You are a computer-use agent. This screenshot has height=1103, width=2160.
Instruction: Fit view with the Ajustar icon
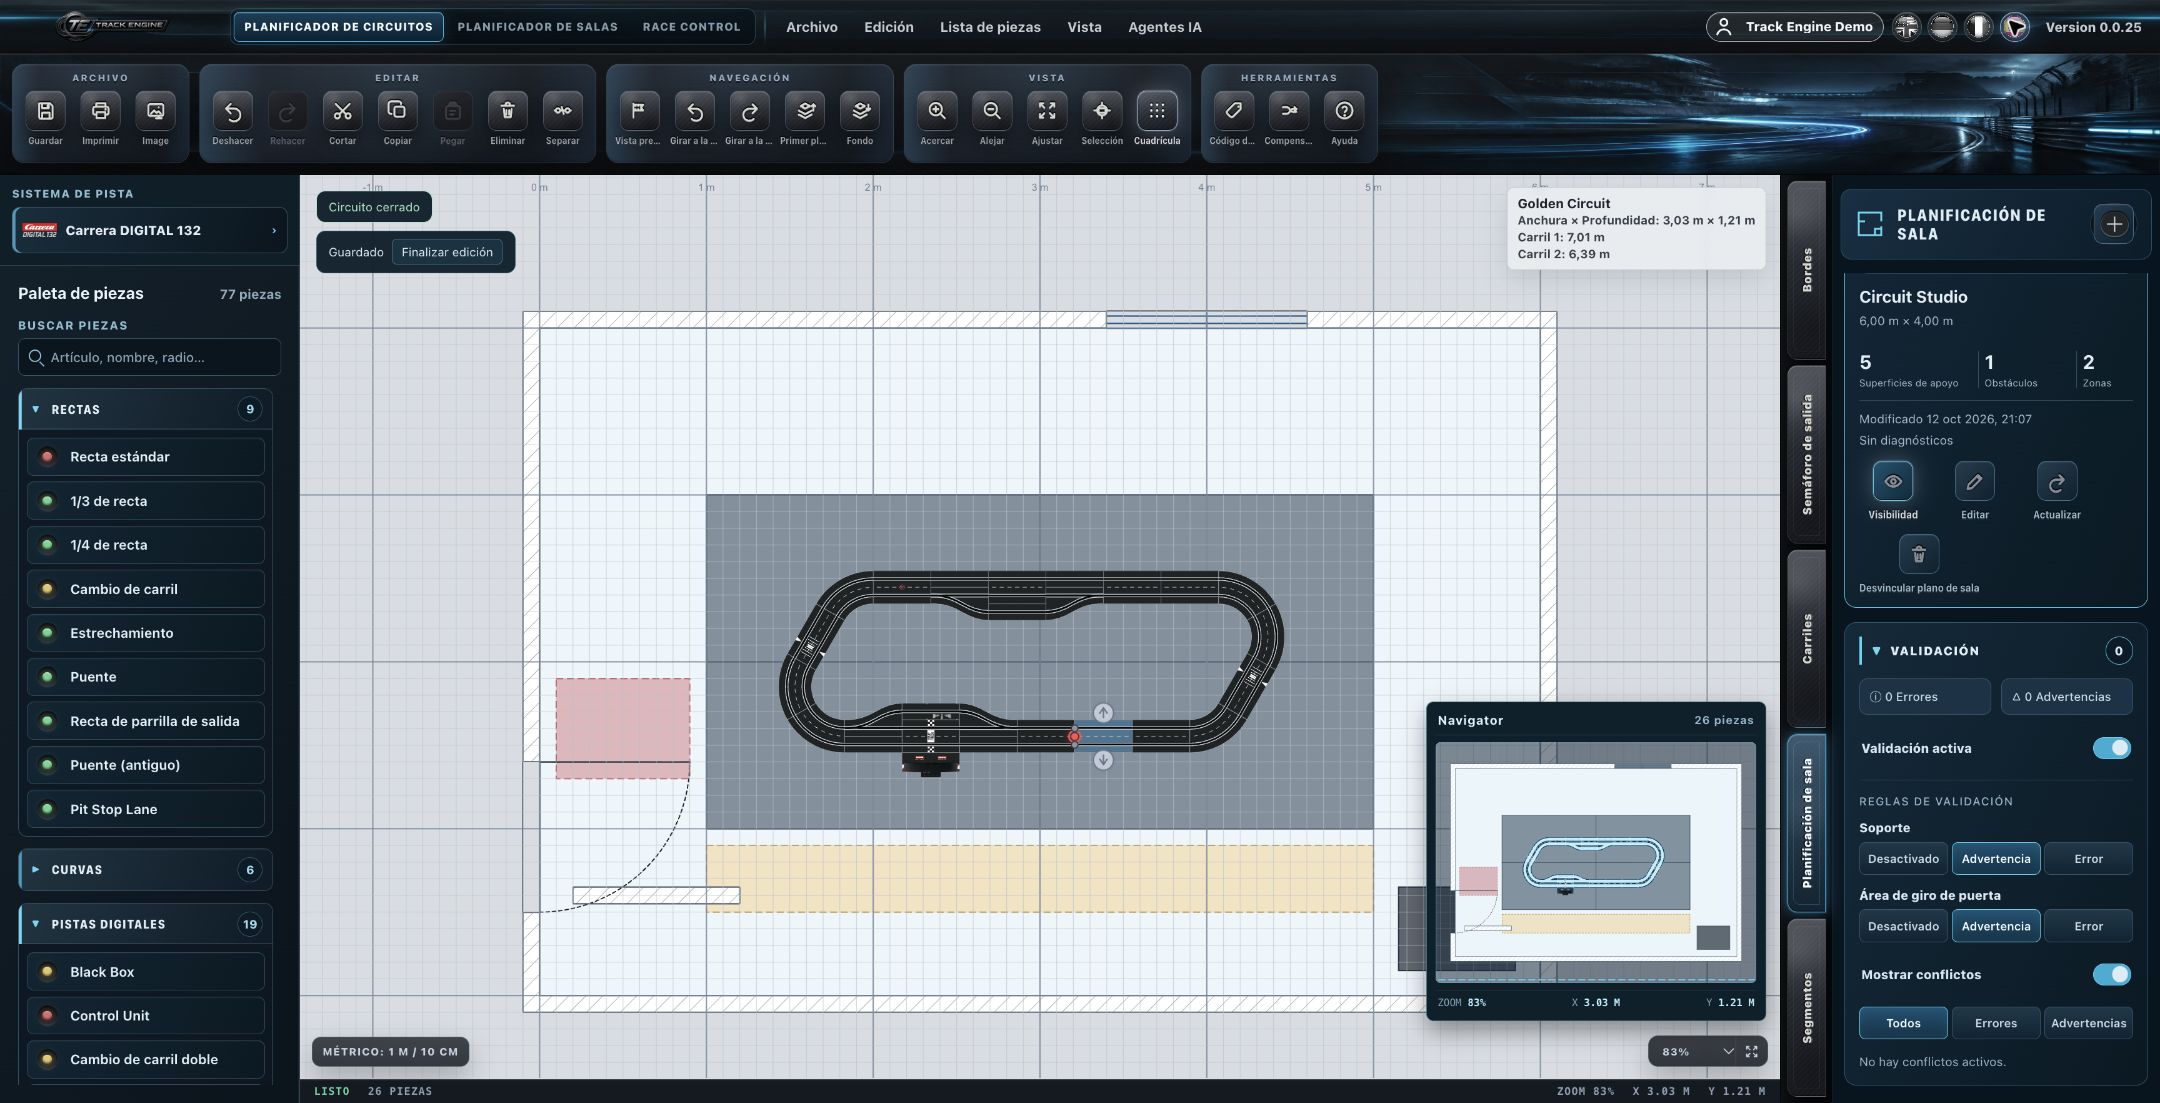click(1047, 111)
